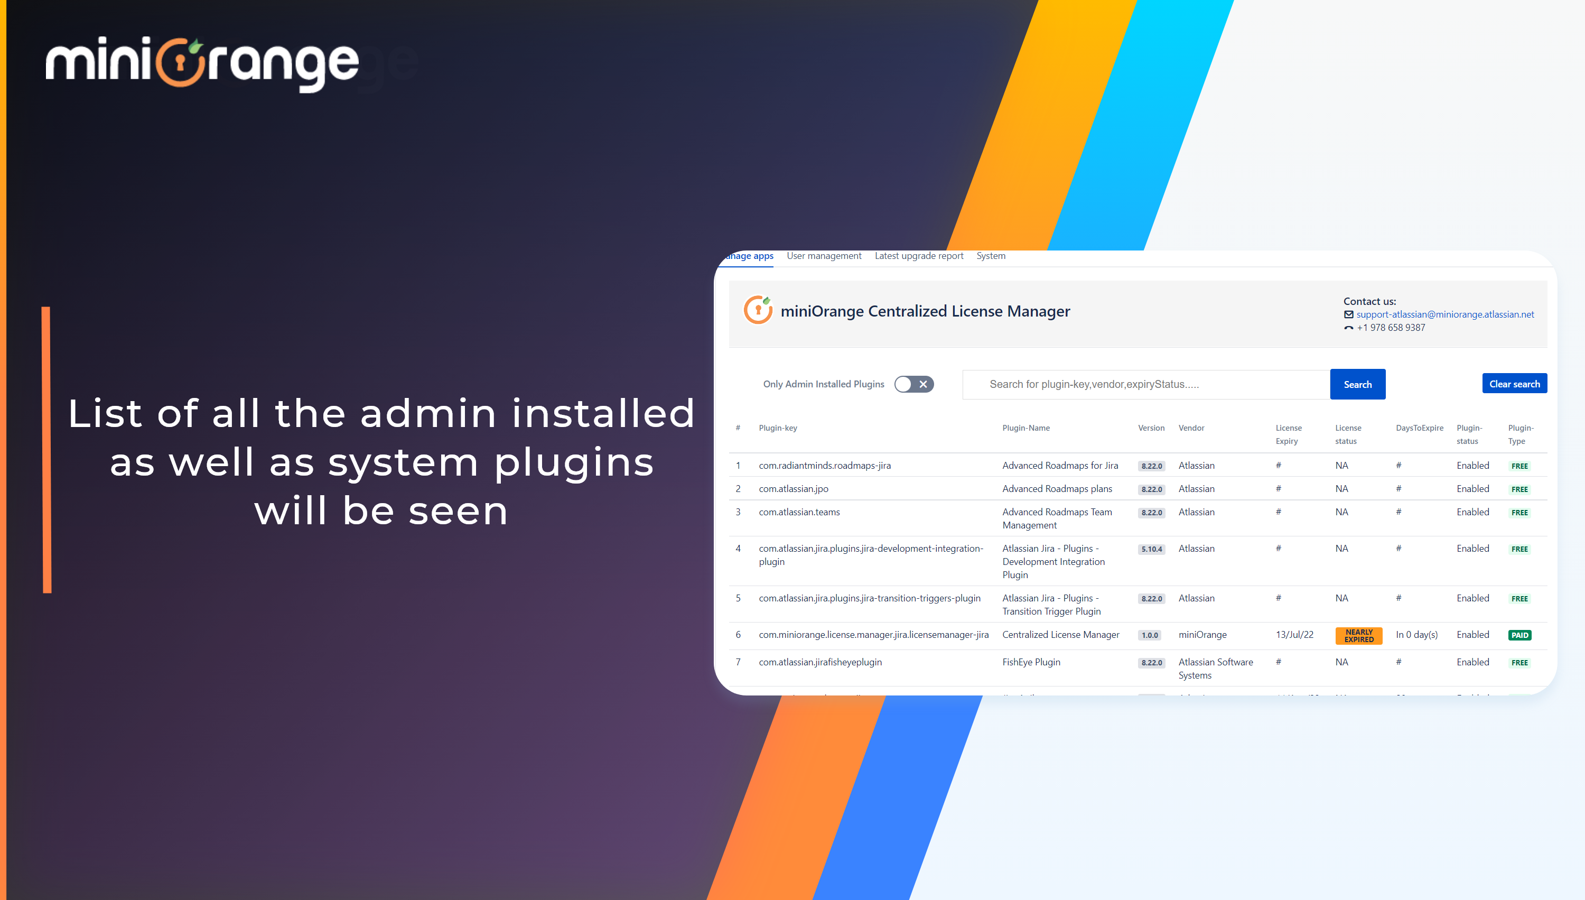
Task: Click Plugin-Type column header
Action: point(1520,434)
